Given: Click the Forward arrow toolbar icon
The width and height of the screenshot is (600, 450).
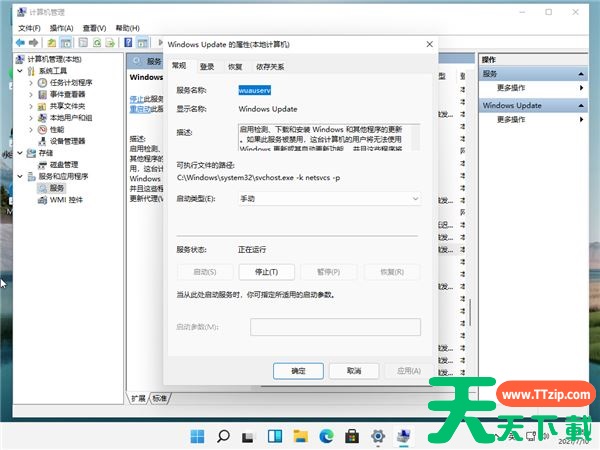Looking at the screenshot, I should pyautogui.click(x=34, y=43).
